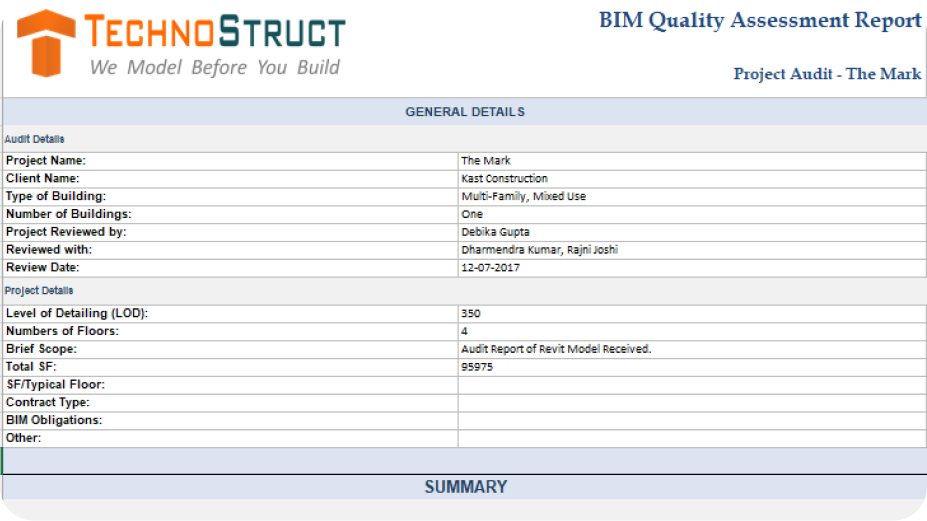
Task: Click the 'Number of Buildings:' label
Action: point(69,214)
